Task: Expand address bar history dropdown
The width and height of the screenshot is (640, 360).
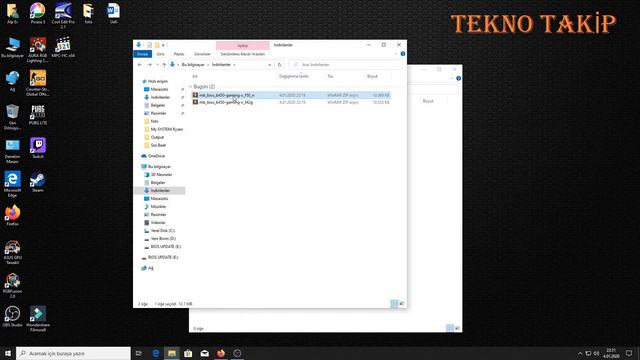Action: point(269,64)
